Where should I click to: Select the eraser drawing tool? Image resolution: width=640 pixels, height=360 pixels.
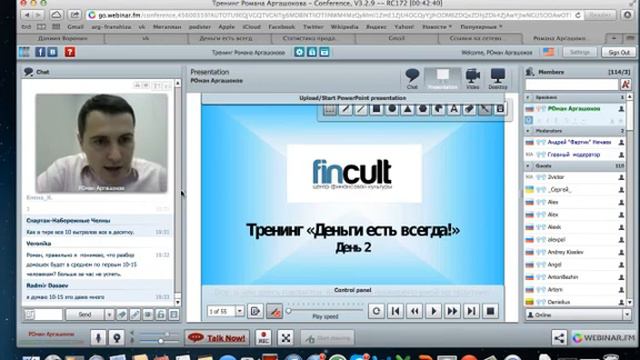[x=469, y=109]
